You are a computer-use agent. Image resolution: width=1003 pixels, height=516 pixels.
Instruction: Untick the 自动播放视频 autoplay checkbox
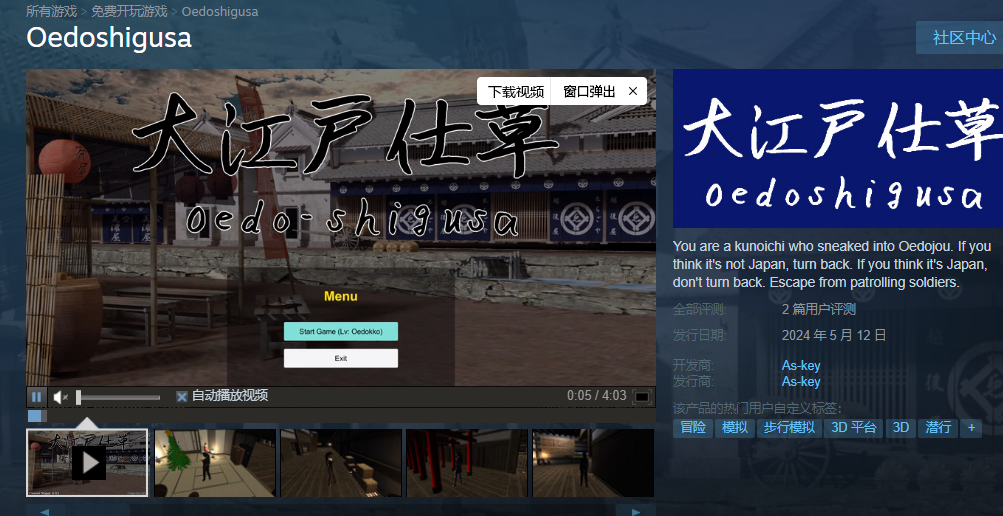coord(182,396)
